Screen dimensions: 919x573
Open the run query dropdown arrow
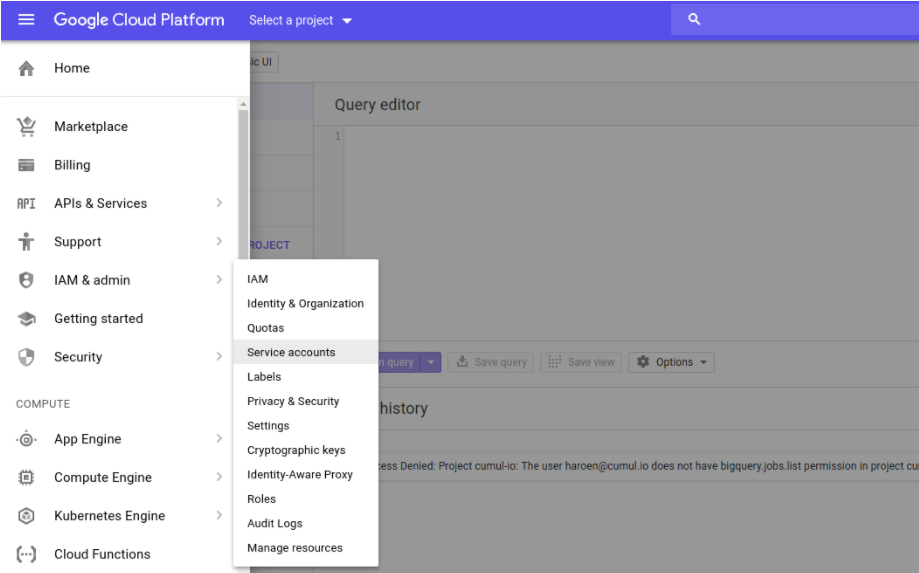[x=431, y=362]
